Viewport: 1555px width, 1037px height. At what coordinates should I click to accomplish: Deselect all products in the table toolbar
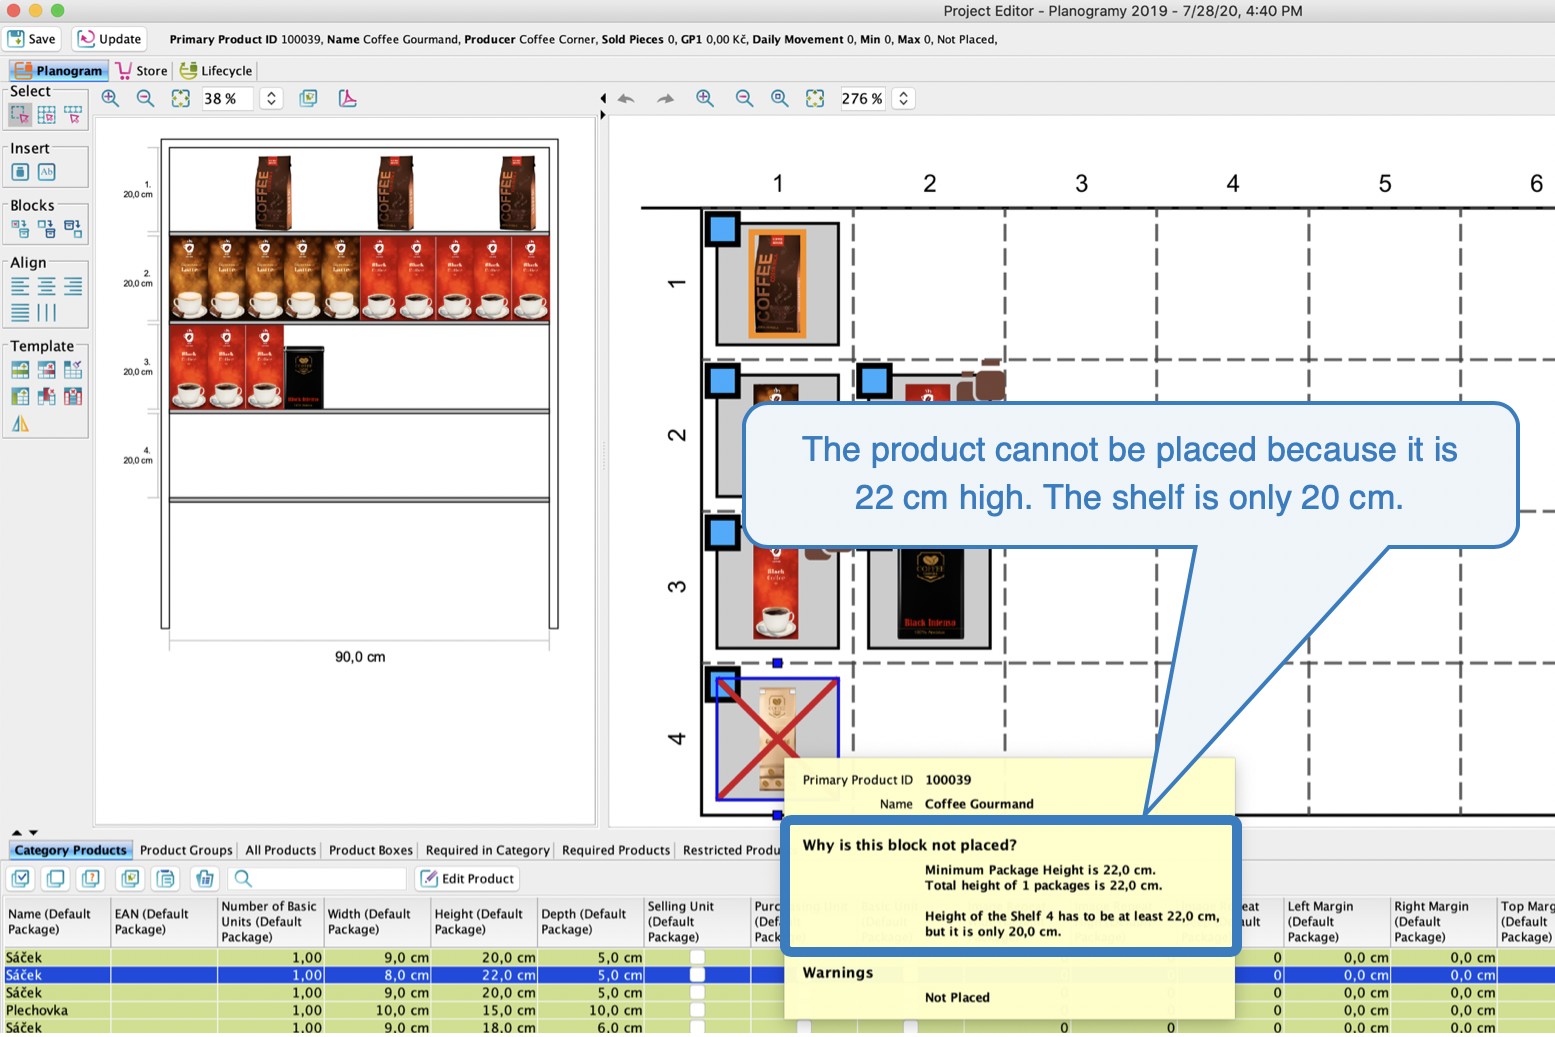pos(56,878)
